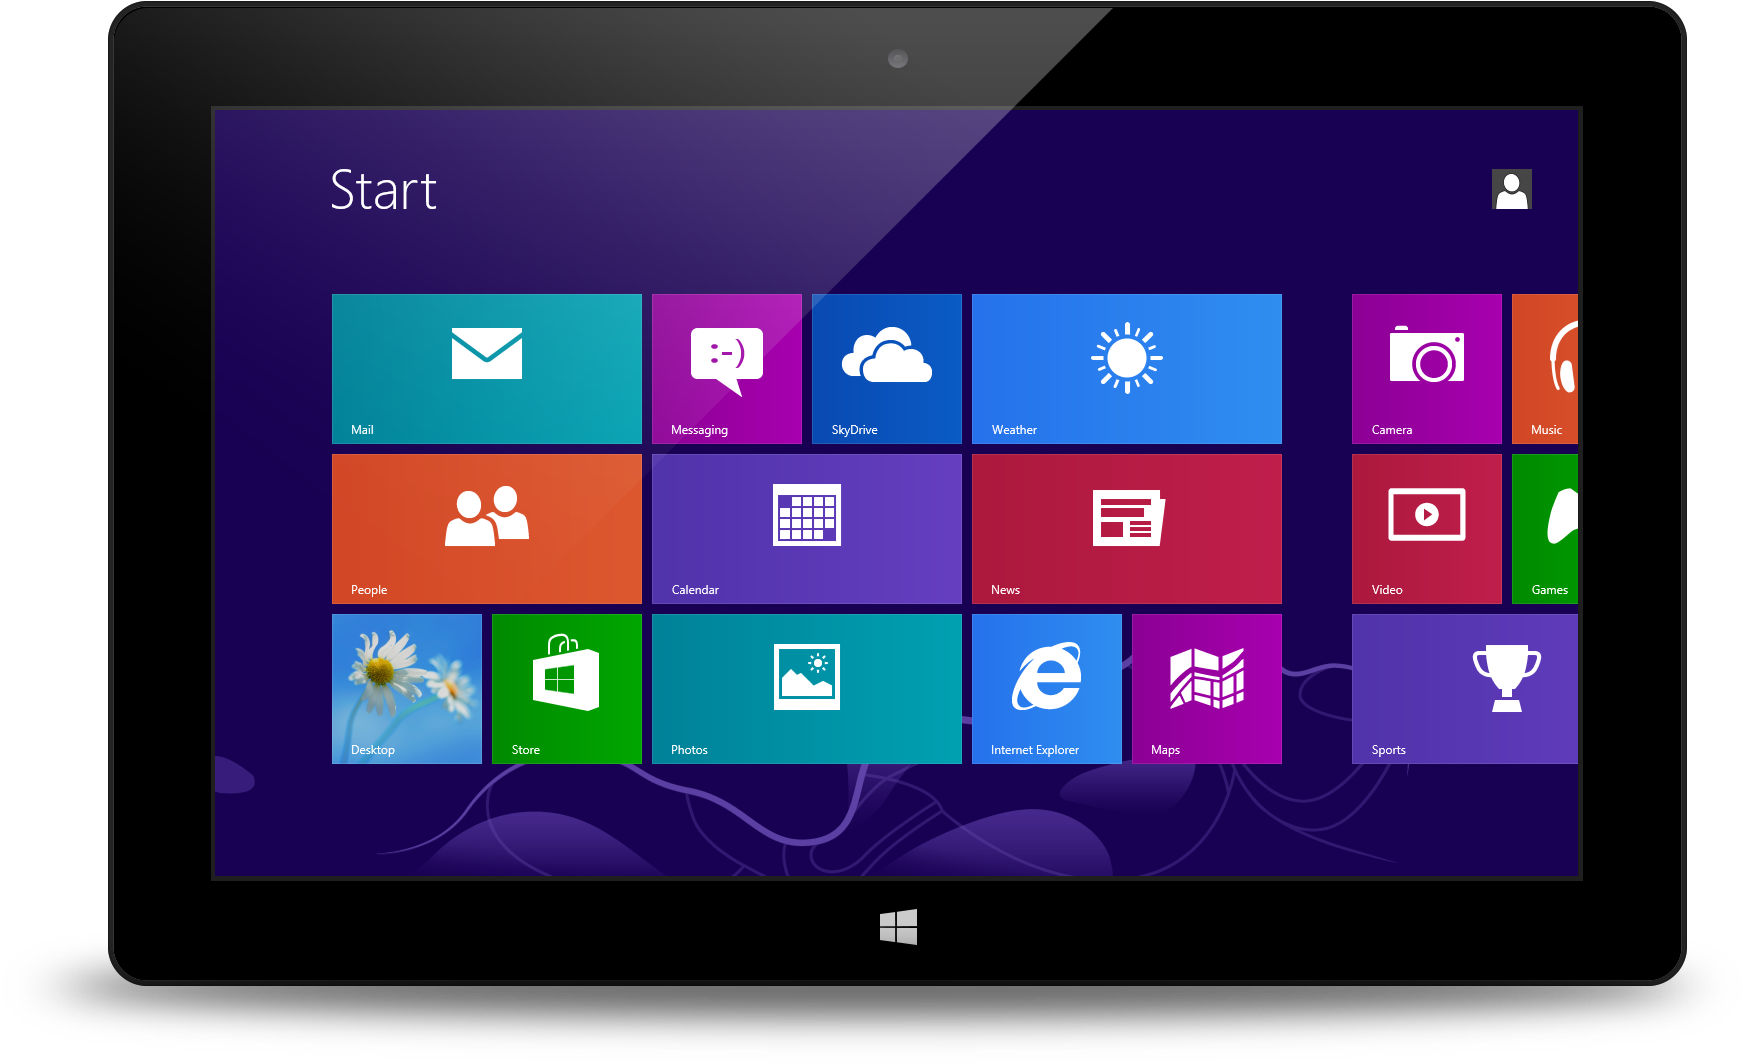This screenshot has width=1743, height=1064.
Task: Open the Music tile
Action: pyautogui.click(x=1545, y=368)
